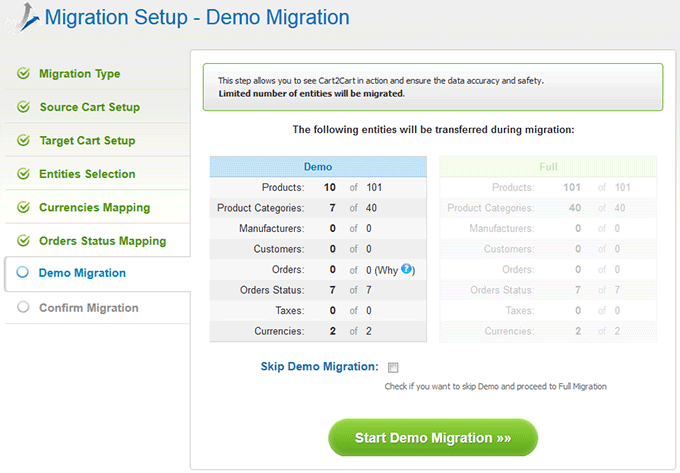Click the Demo Taxes row label

tap(290, 310)
